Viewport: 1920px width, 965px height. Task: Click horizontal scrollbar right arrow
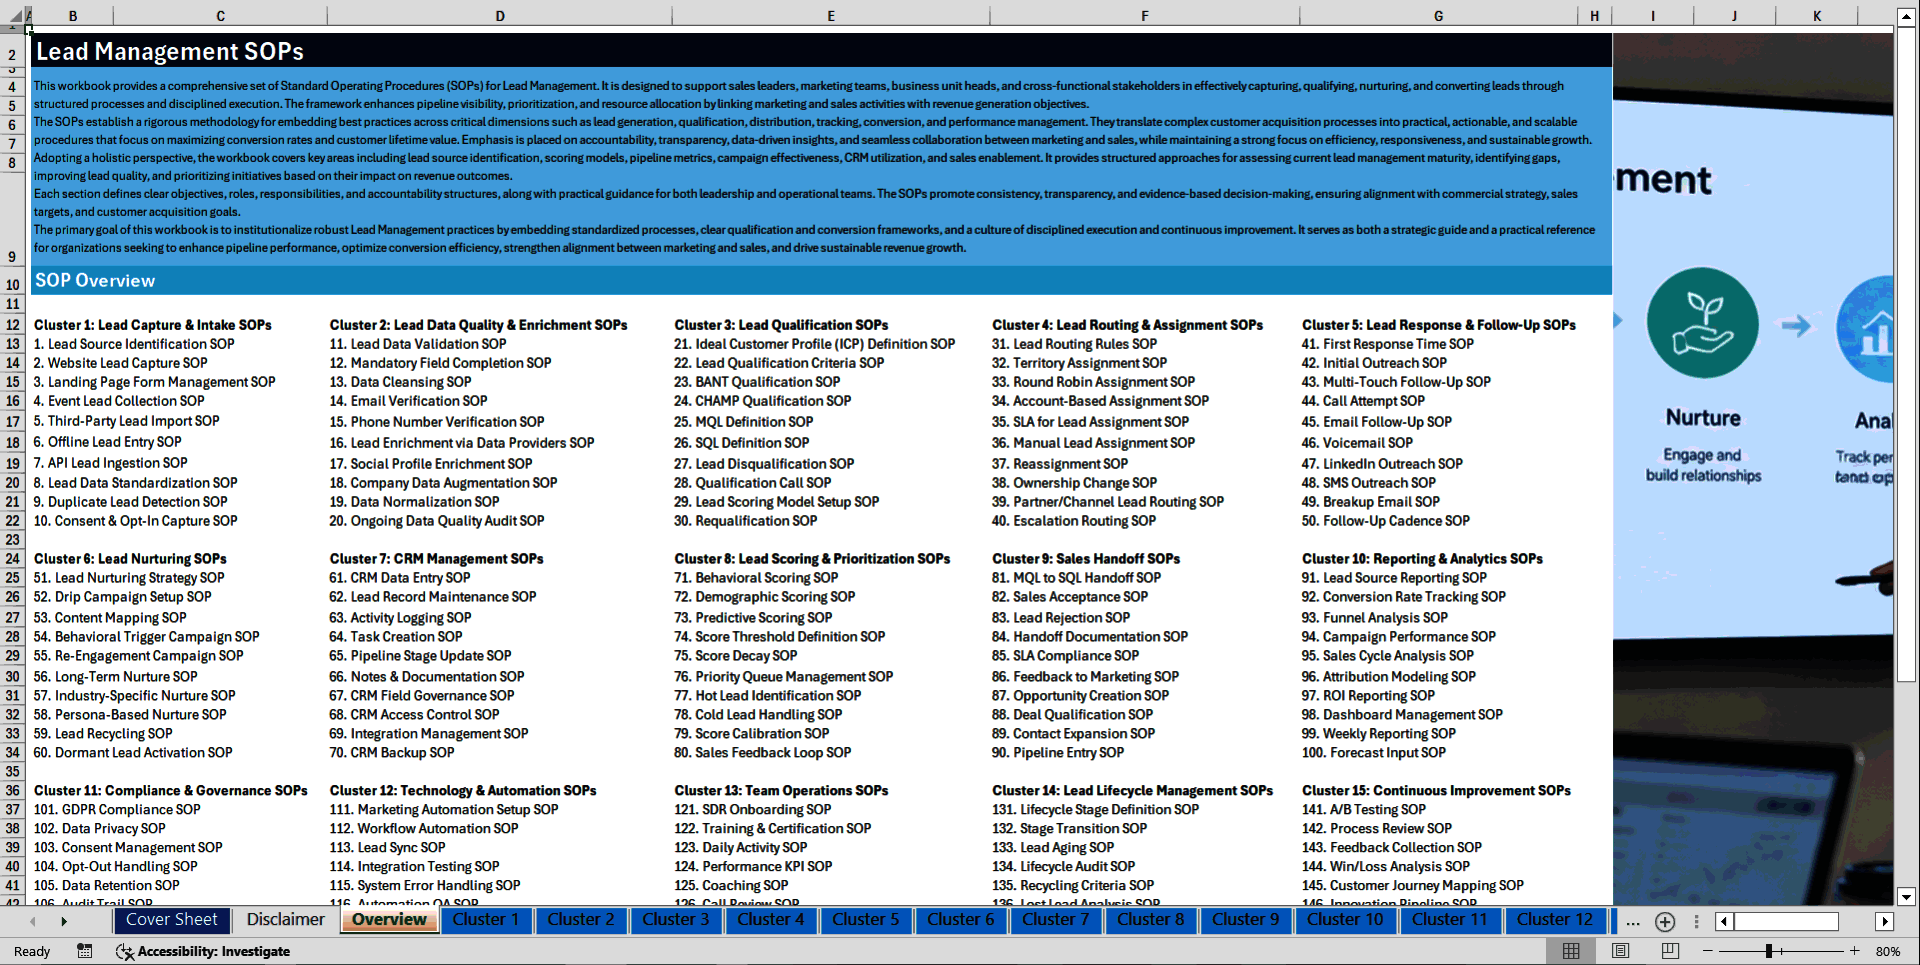click(1885, 922)
